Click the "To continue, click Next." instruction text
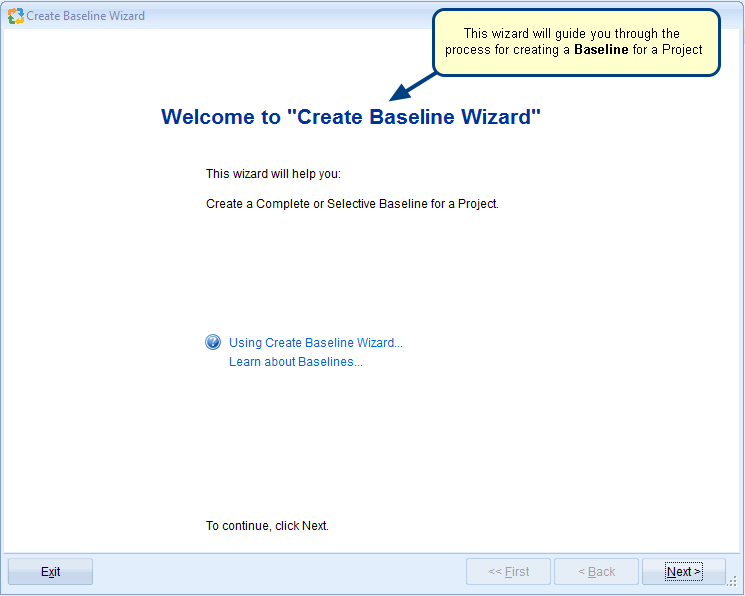Viewport: 745px width, 596px height. pos(267,526)
